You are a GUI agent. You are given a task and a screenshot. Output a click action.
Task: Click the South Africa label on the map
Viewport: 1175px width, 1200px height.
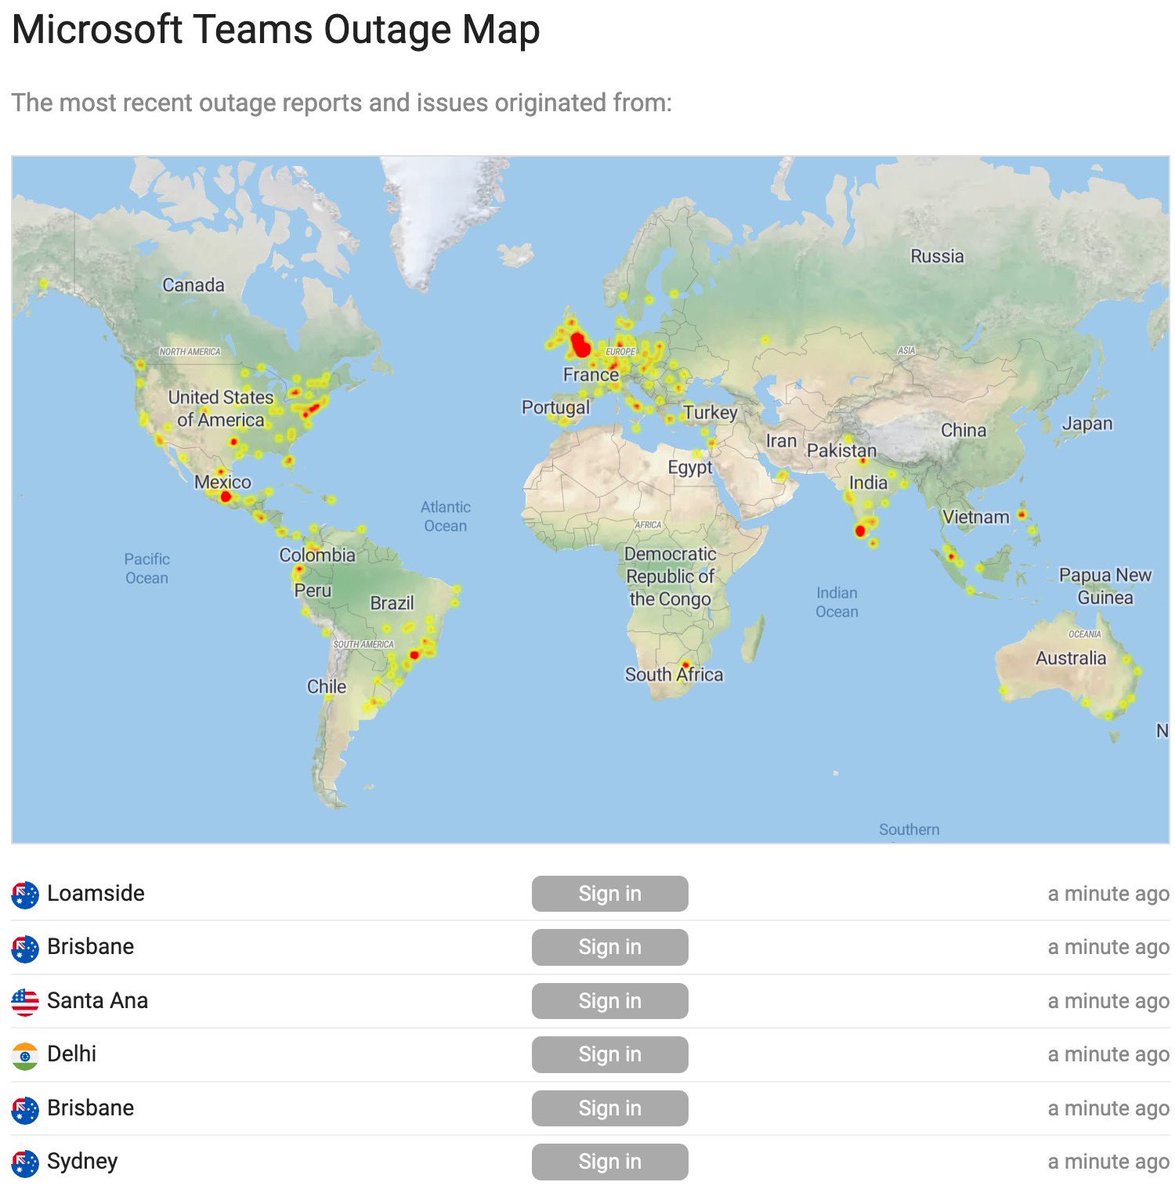pyautogui.click(x=674, y=675)
